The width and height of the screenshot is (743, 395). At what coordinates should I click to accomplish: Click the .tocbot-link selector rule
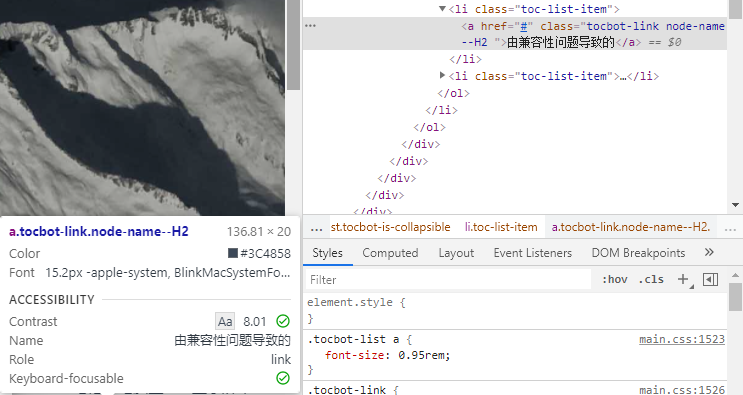pyautogui.click(x=347, y=390)
